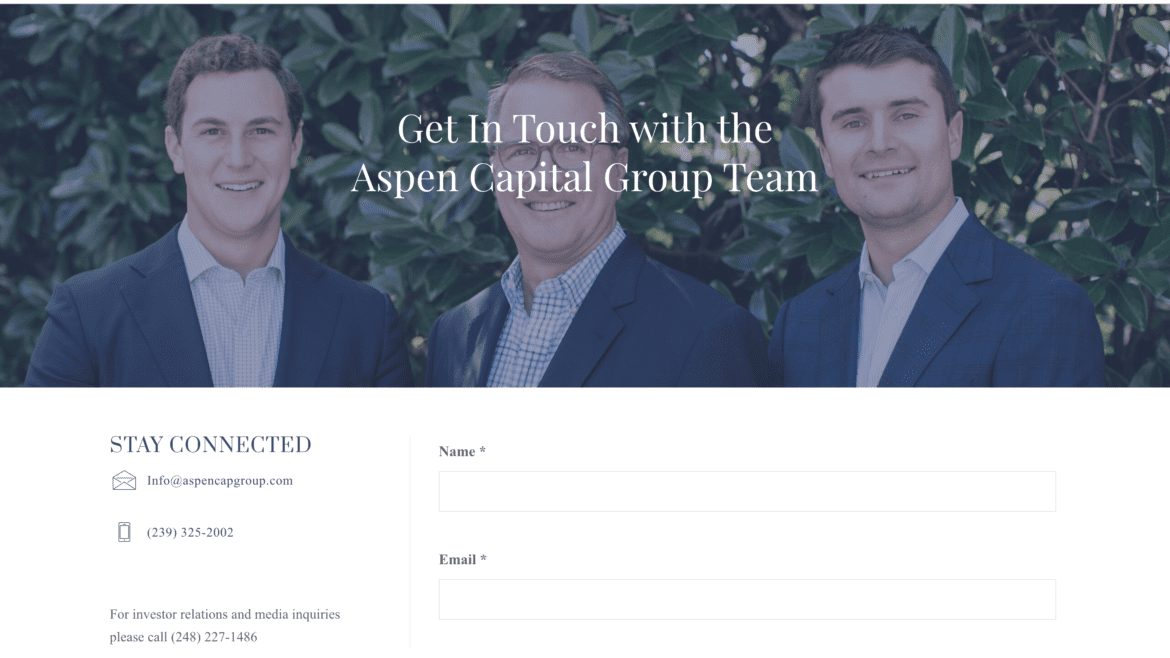This screenshot has width=1170, height=658.
Task: Click the asterisk beside the Email label
Action: [x=484, y=559]
